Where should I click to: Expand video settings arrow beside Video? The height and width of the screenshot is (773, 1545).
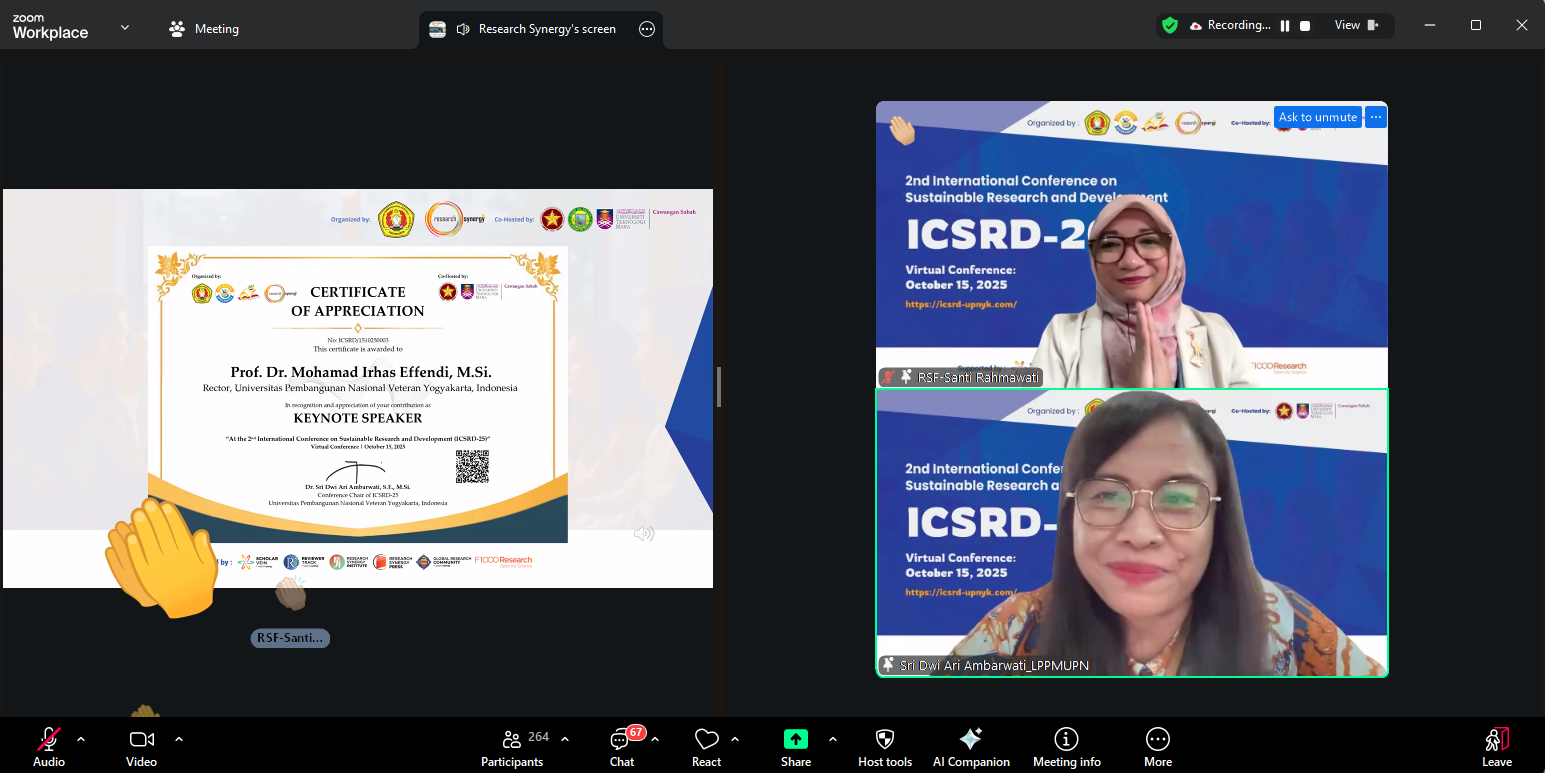click(x=179, y=739)
